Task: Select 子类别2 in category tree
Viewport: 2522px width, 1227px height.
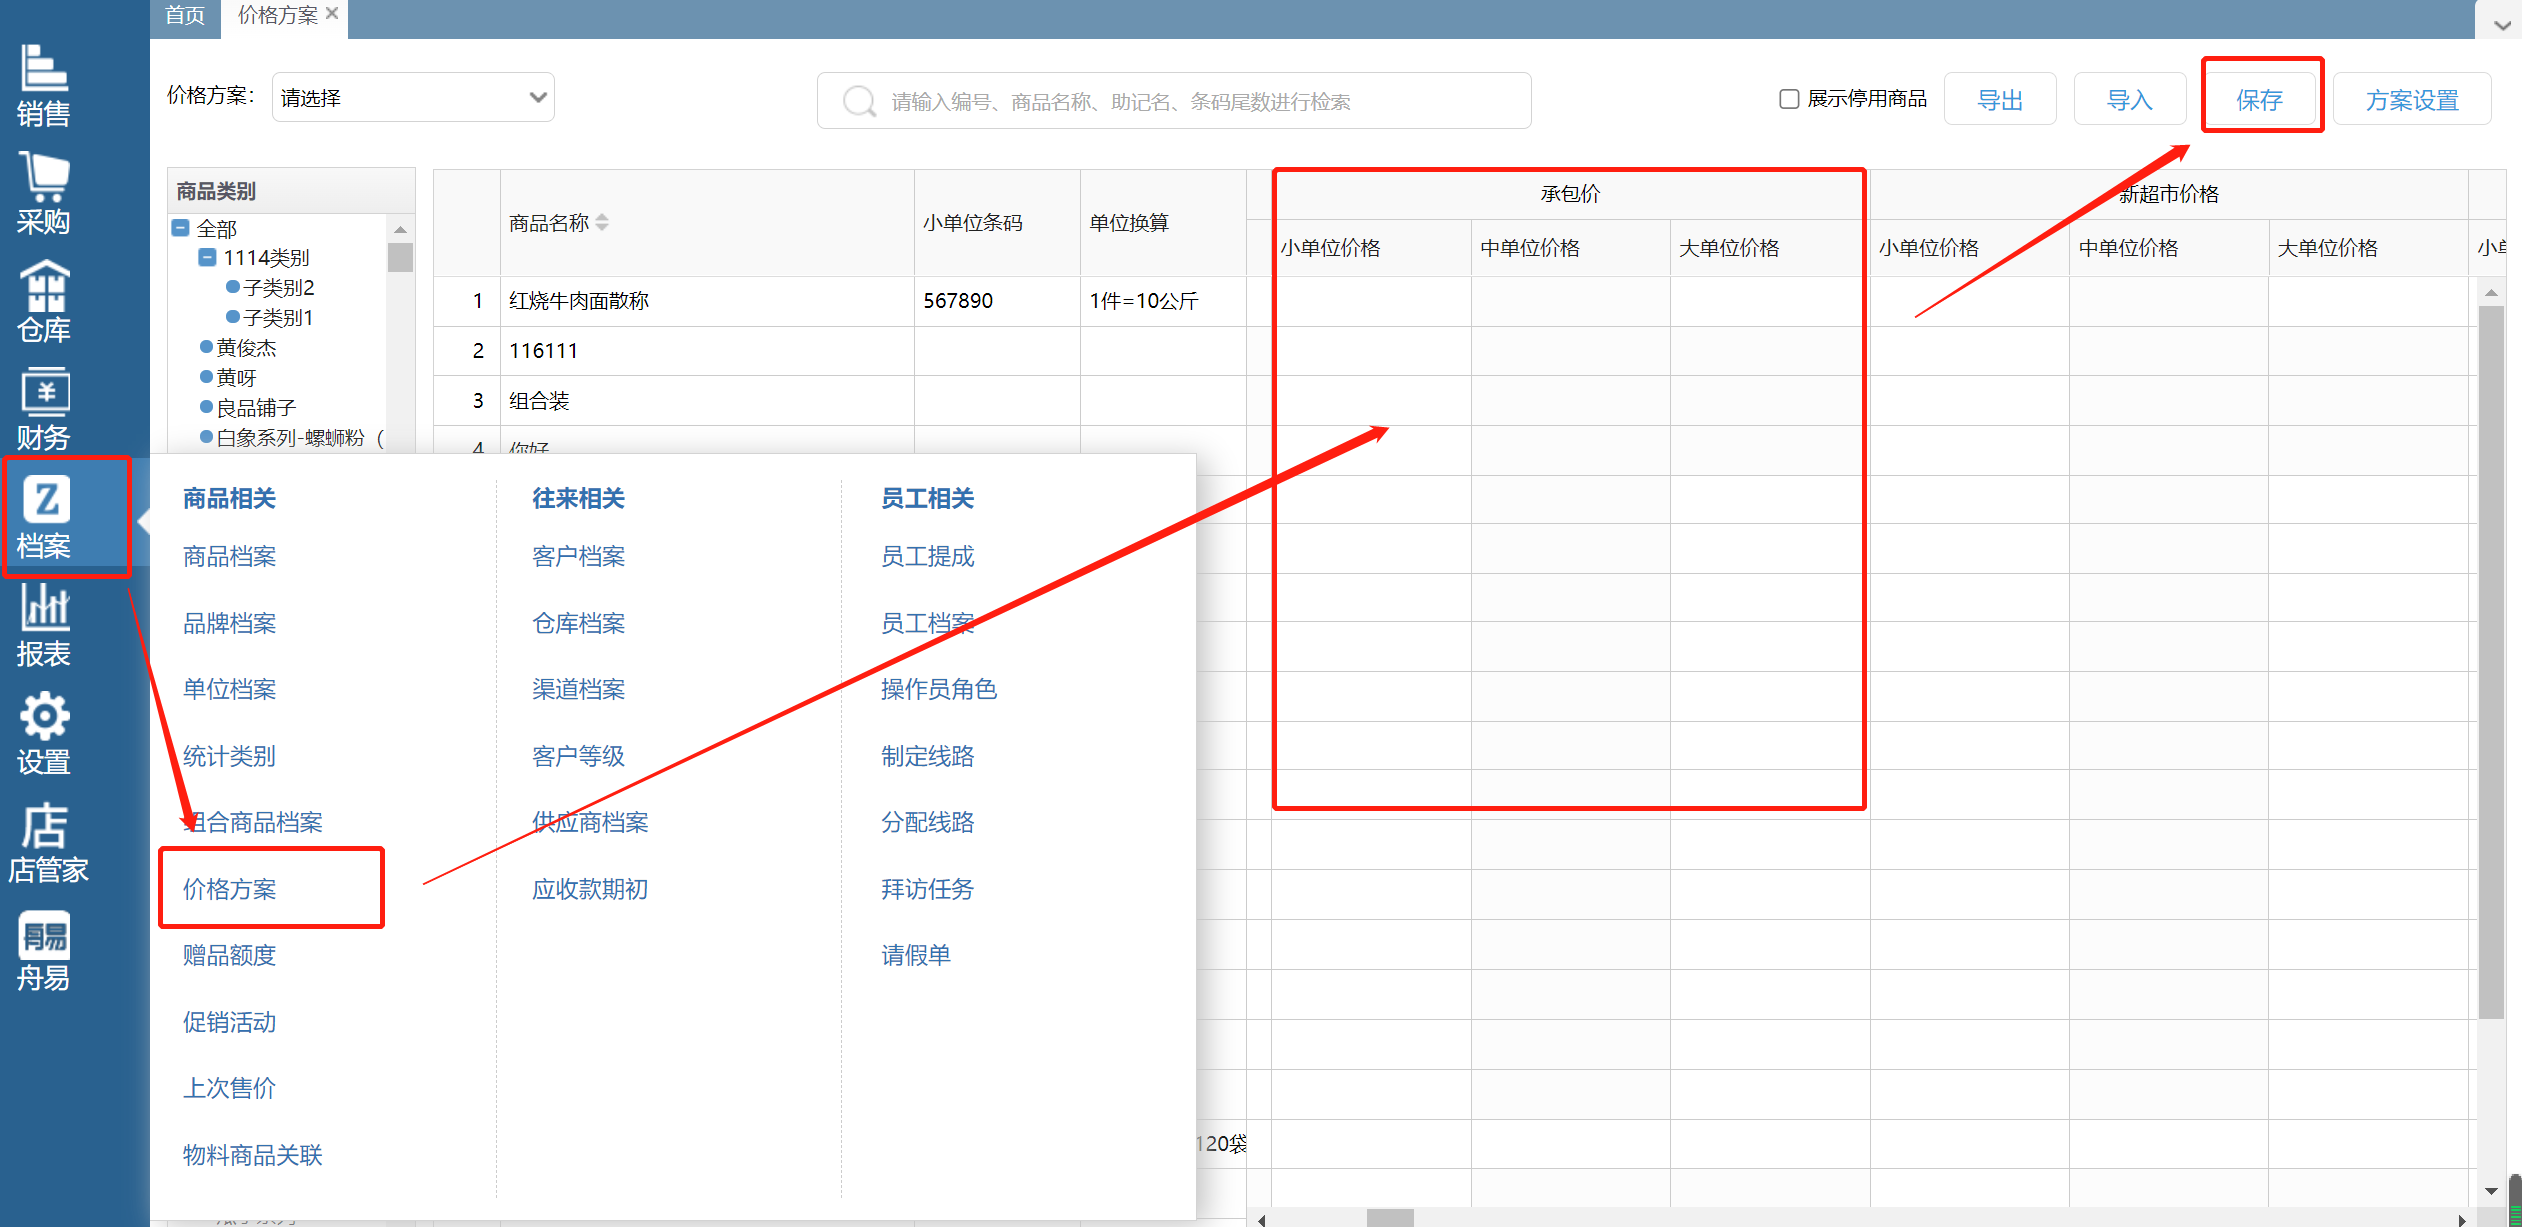Action: [x=278, y=288]
